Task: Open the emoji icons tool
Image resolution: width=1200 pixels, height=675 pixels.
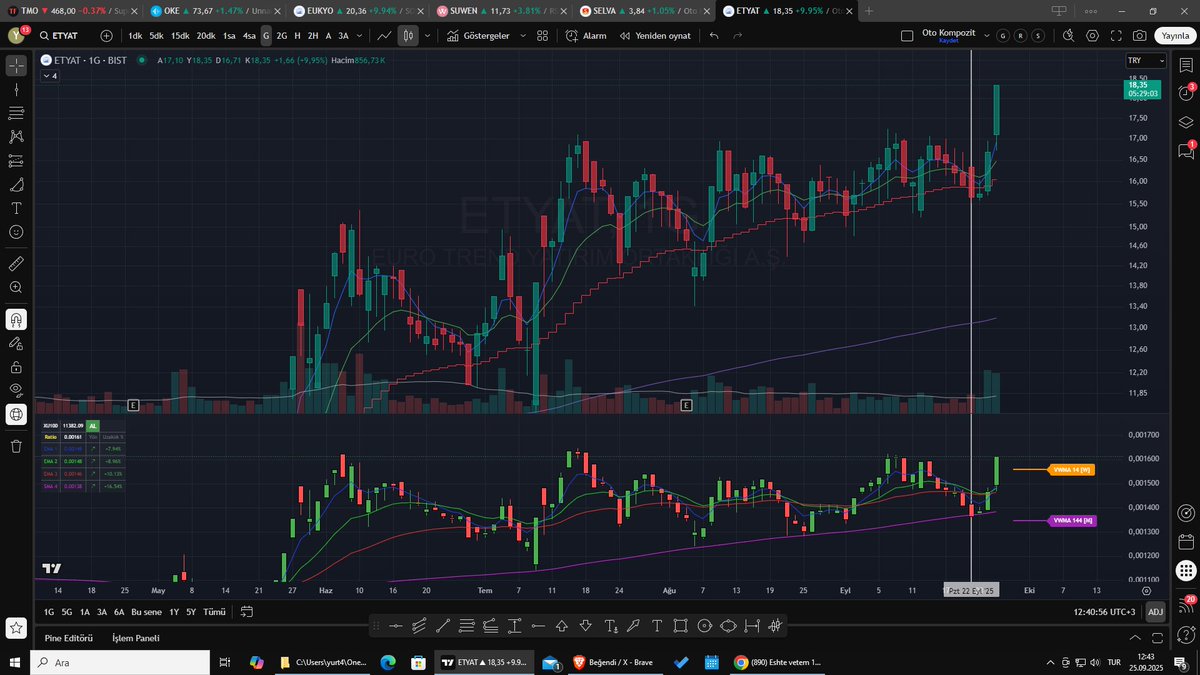Action: tap(16, 231)
